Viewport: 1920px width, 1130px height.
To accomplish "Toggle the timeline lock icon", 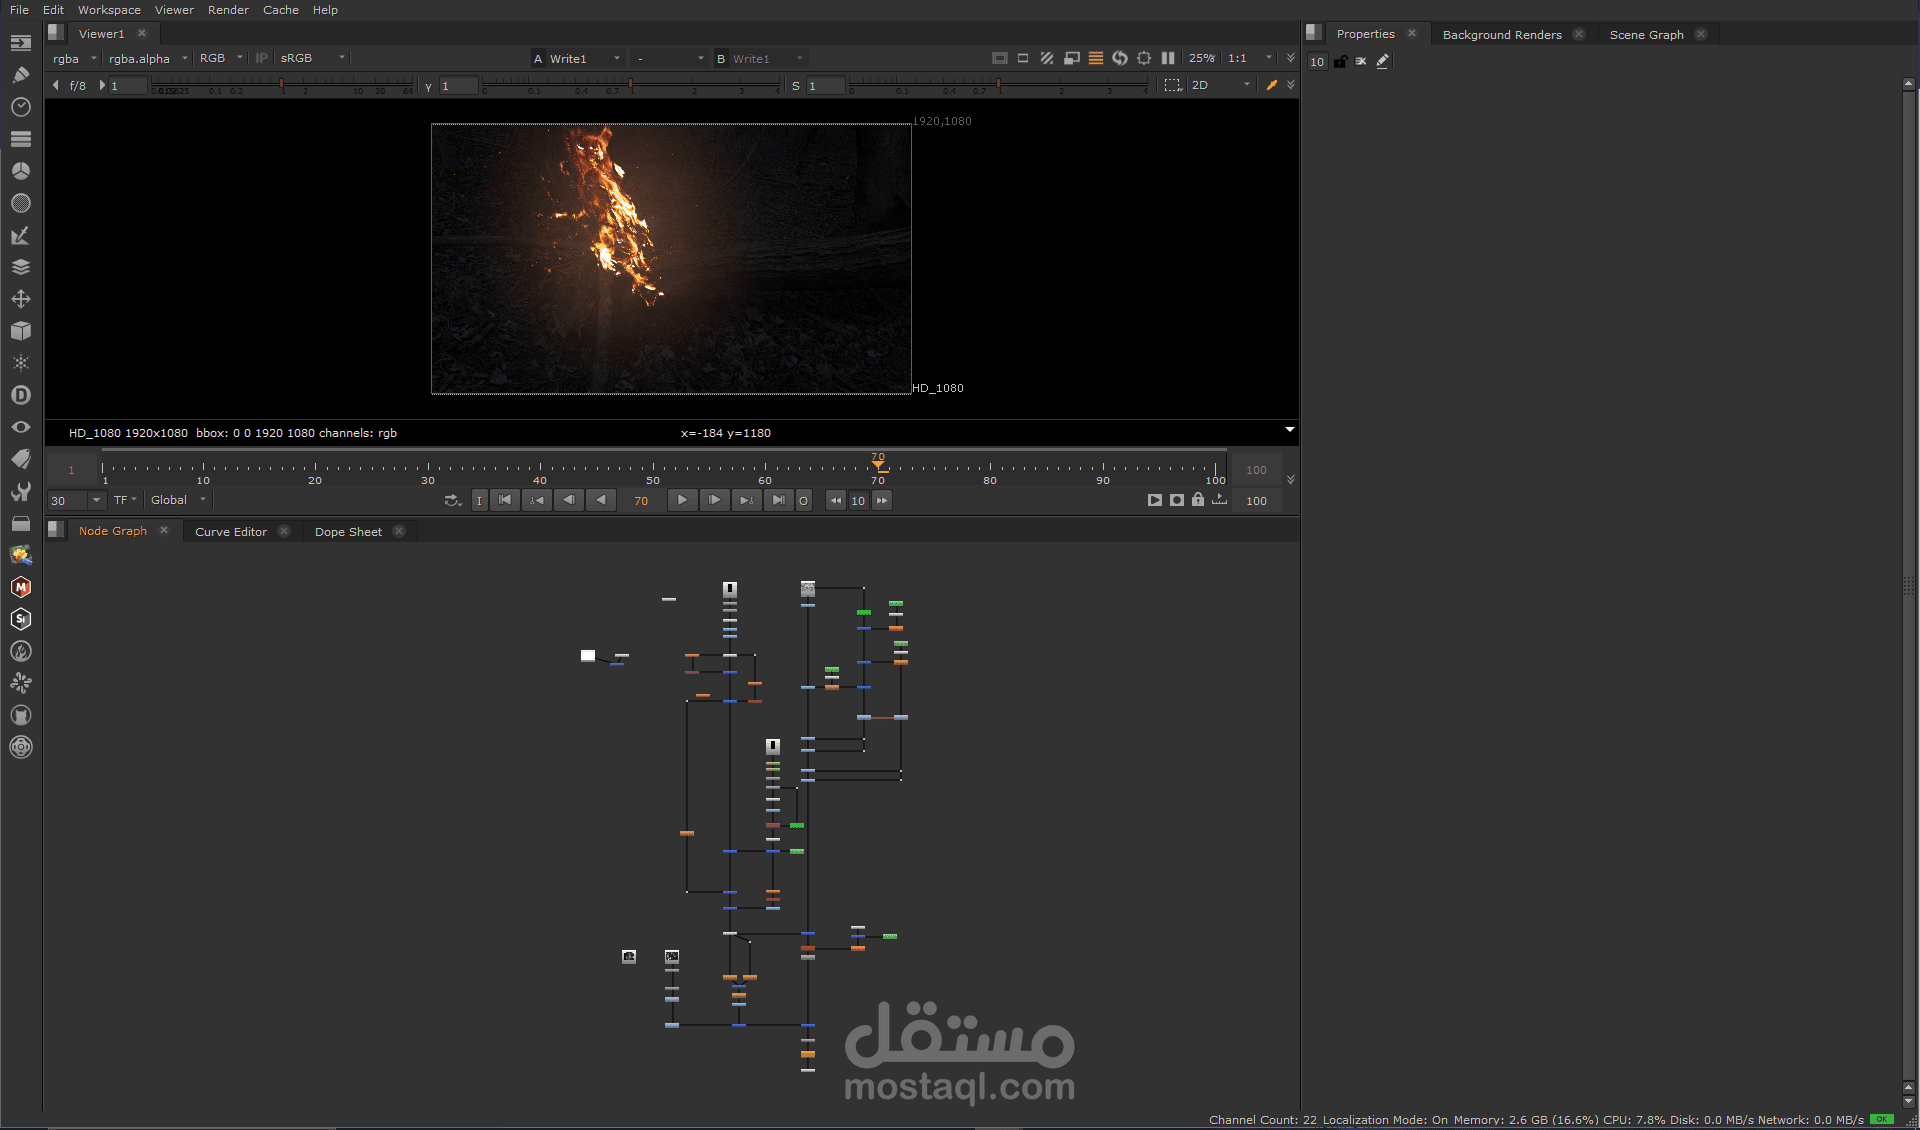I will click(1197, 500).
